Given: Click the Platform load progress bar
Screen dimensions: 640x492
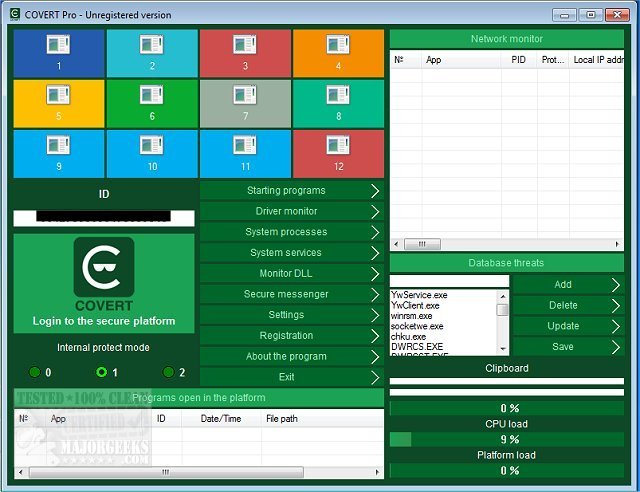Looking at the screenshot, I should point(507,471).
